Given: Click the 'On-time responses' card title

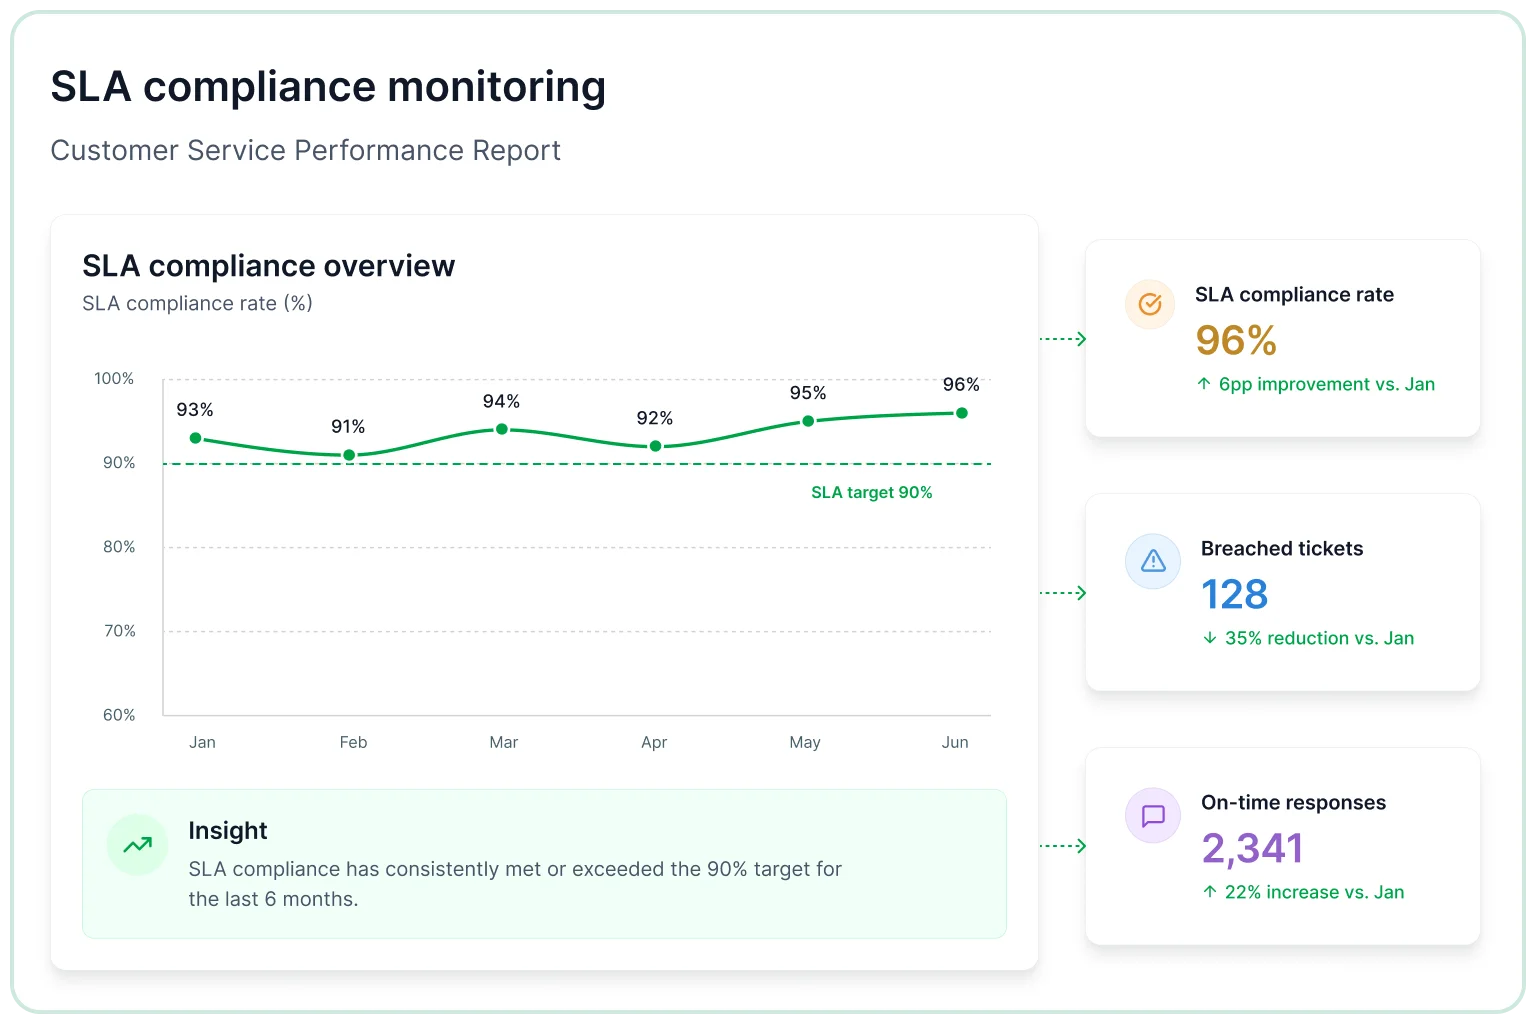Looking at the screenshot, I should tap(1294, 802).
